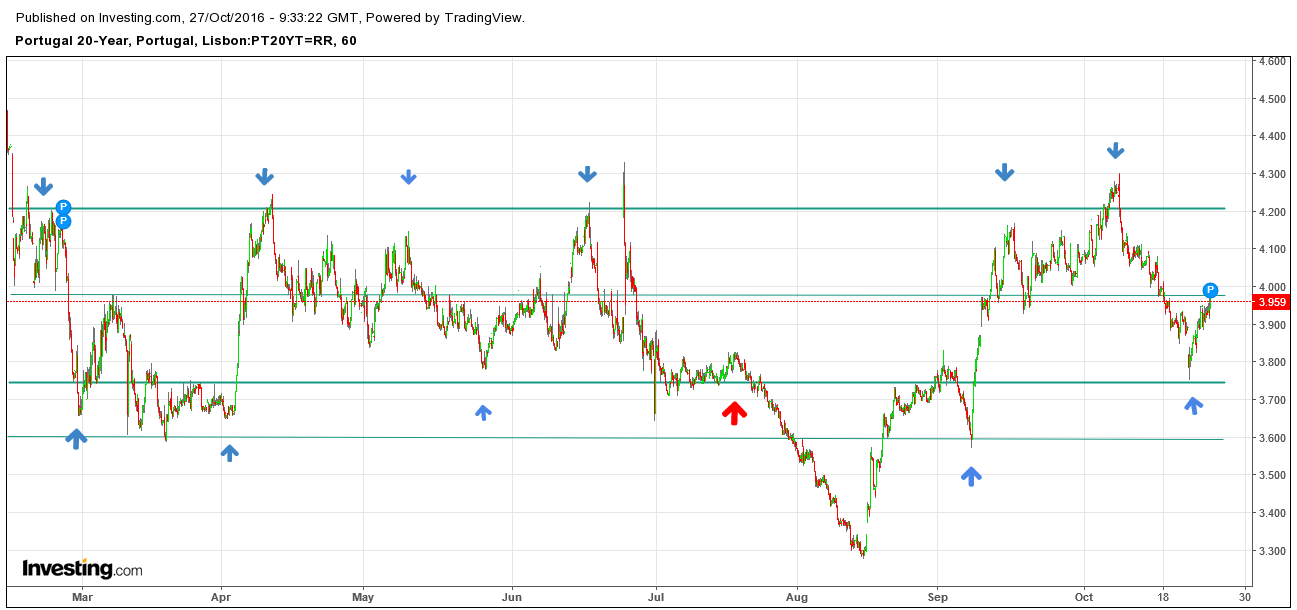1297x610 pixels.
Task: Click the May label on the time axis
Action: 363,597
